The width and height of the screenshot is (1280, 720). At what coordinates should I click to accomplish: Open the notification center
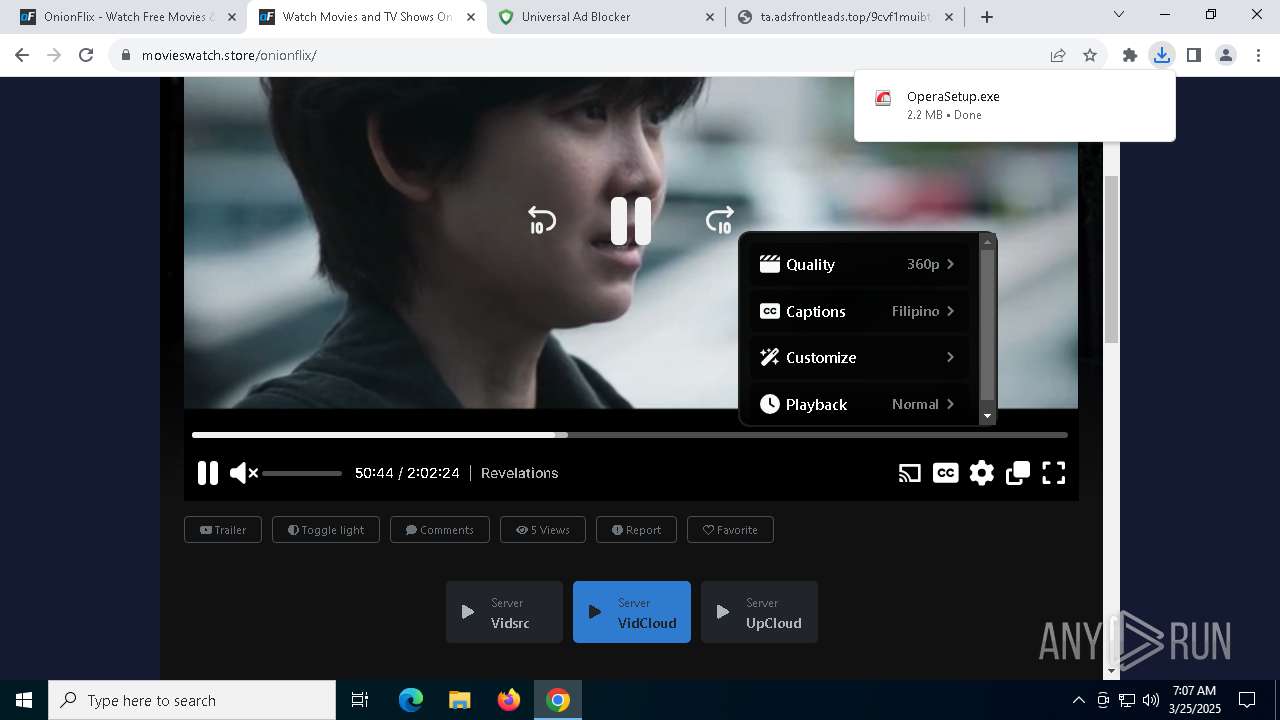(1247, 700)
